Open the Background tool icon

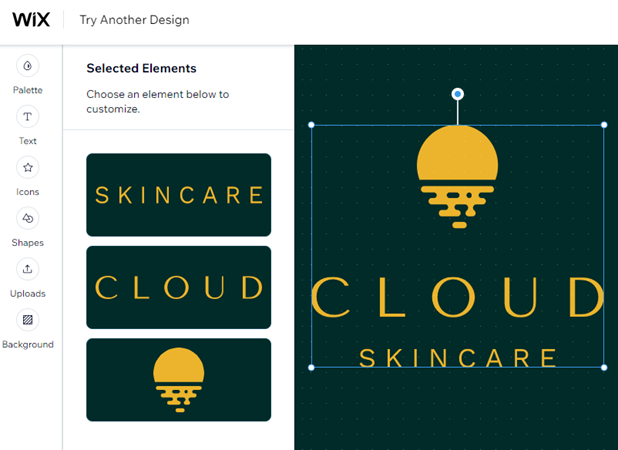point(28,320)
